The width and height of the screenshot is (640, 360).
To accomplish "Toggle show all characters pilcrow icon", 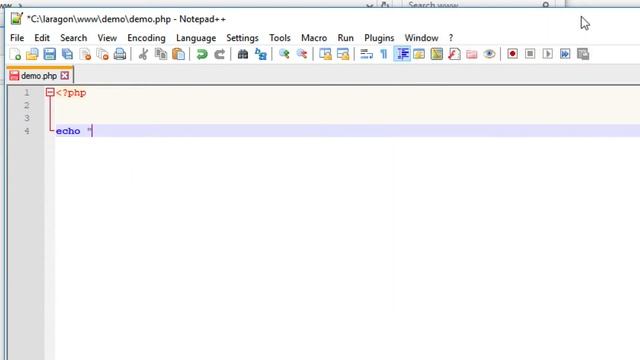I will pyautogui.click(x=384, y=54).
